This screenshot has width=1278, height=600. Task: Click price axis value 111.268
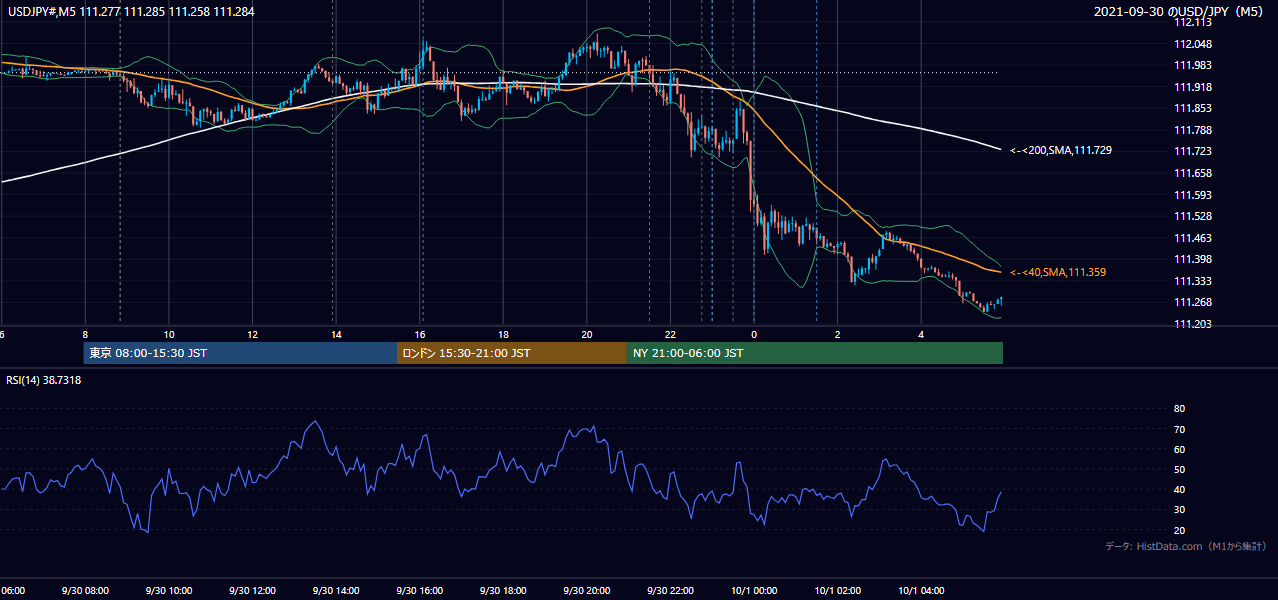(x=1194, y=302)
